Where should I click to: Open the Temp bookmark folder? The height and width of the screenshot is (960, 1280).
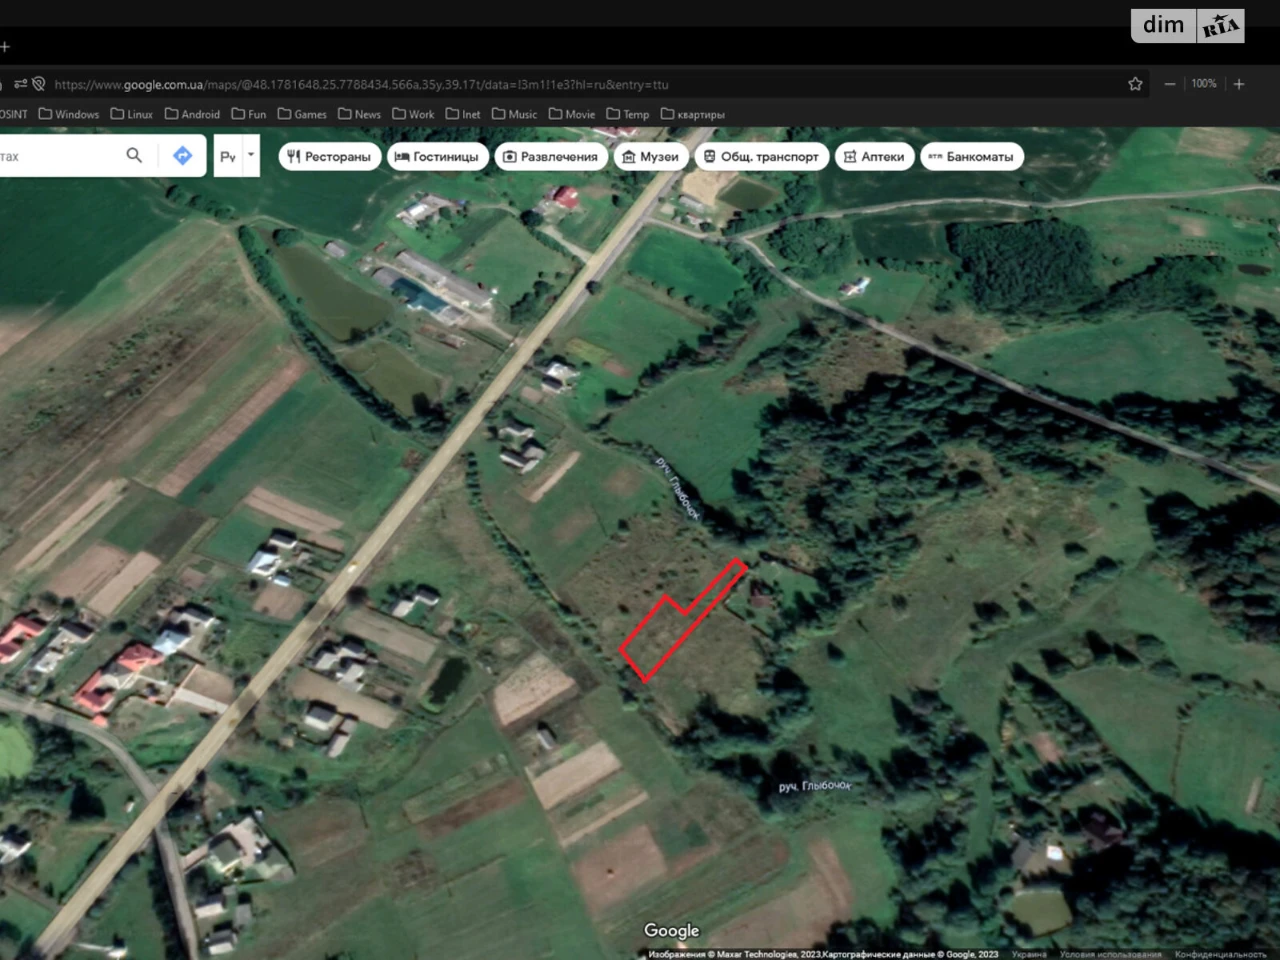pyautogui.click(x=628, y=114)
